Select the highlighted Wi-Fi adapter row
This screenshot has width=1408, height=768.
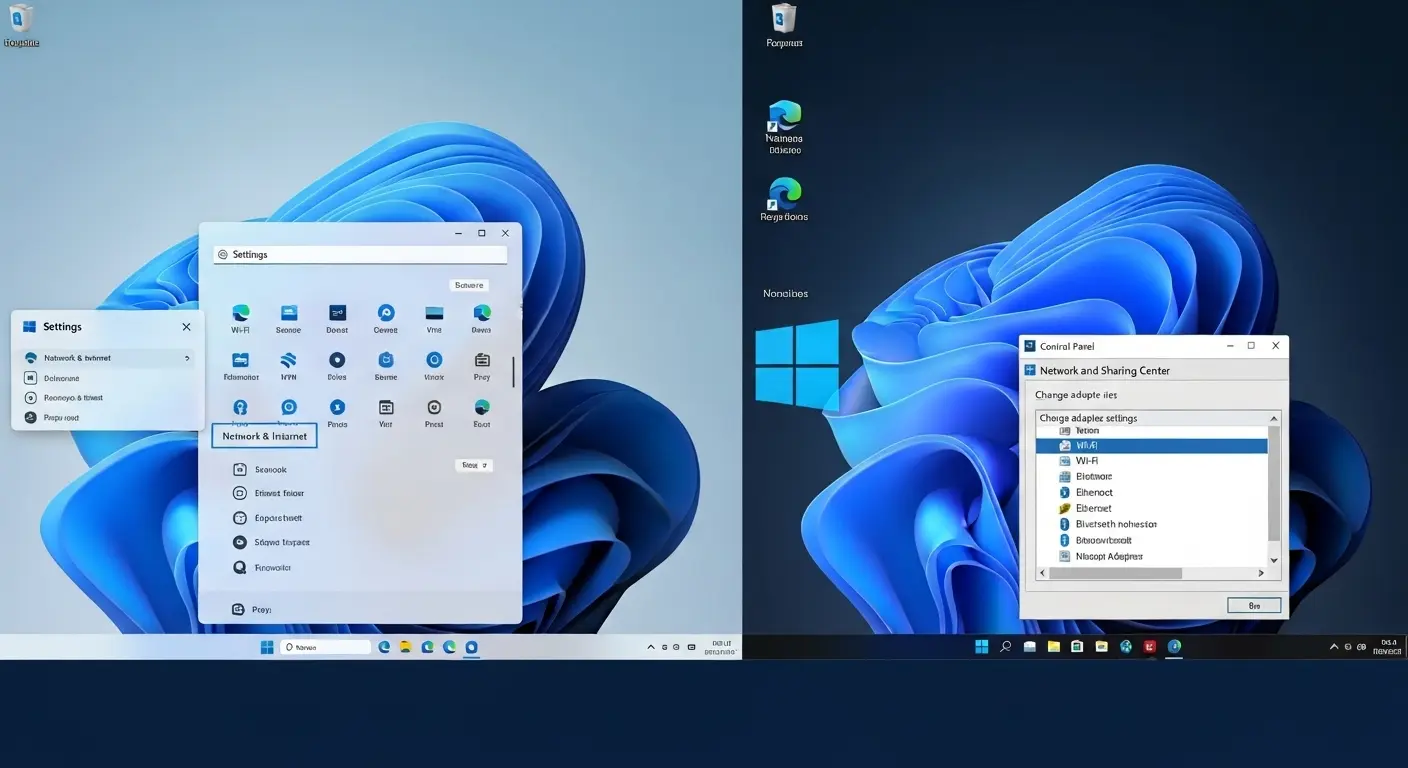pos(1152,445)
